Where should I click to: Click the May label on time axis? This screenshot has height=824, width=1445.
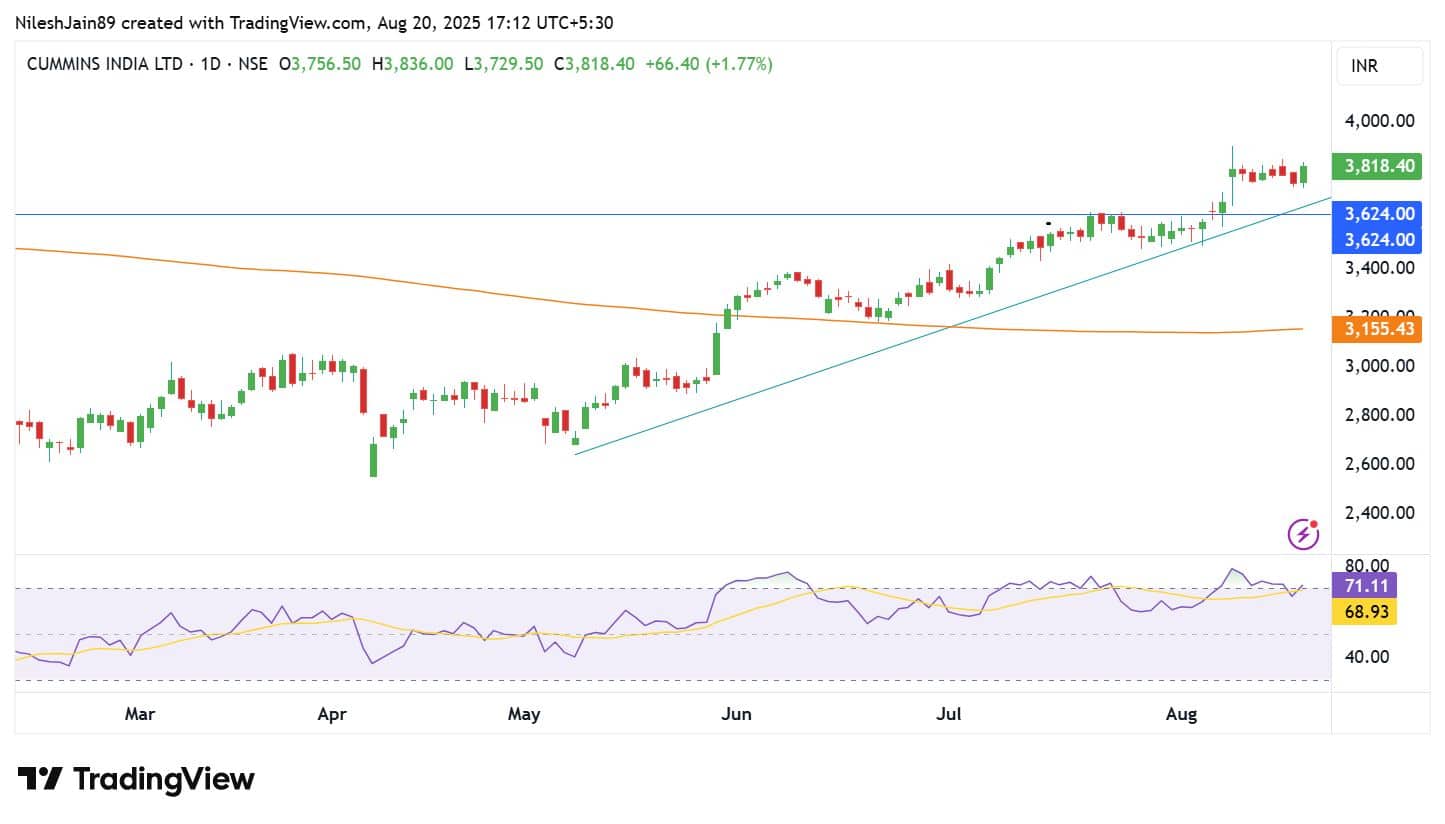[524, 714]
